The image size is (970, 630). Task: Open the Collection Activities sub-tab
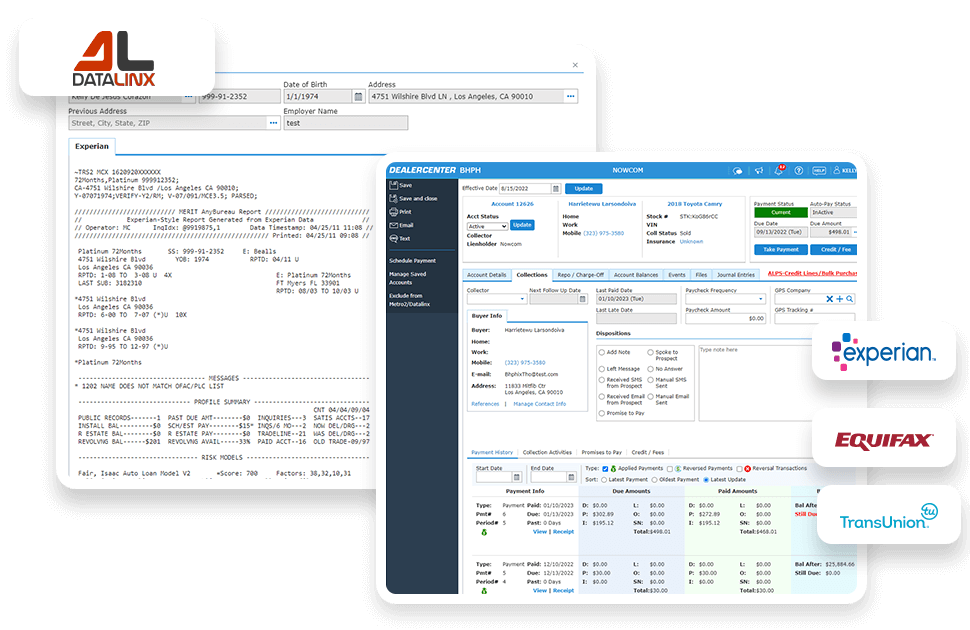click(547, 452)
